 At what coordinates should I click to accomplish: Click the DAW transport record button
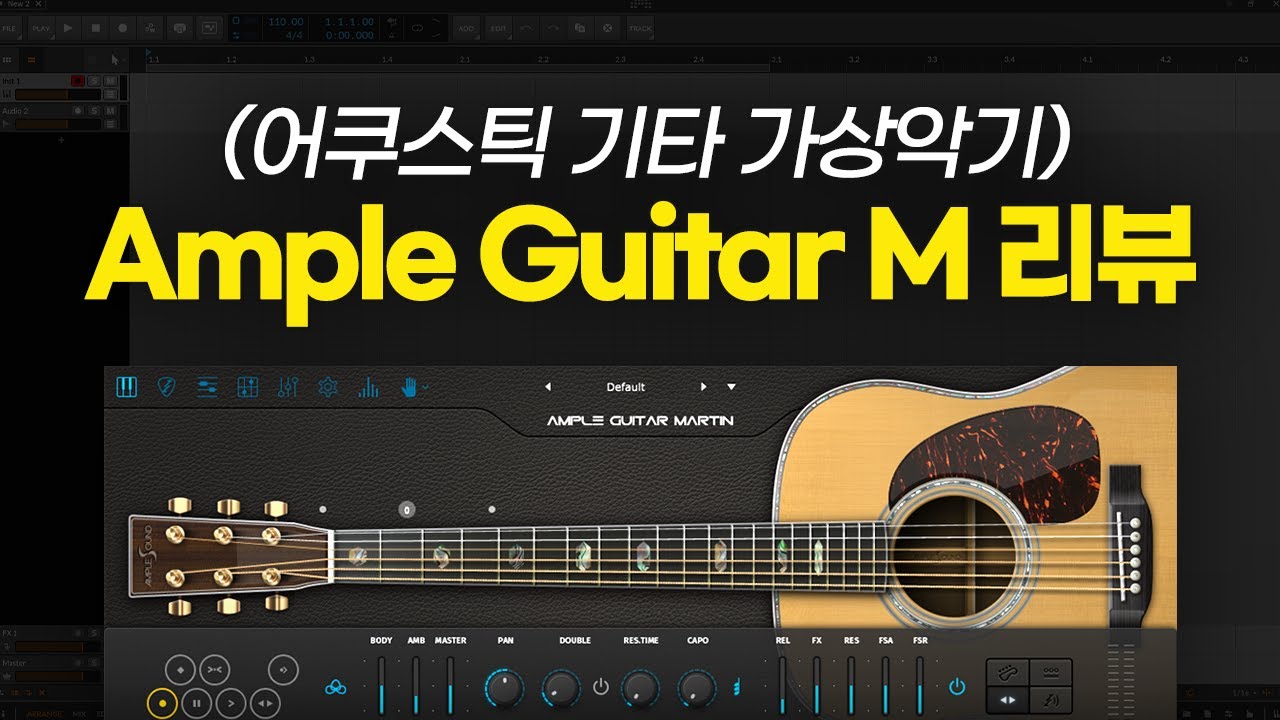123,28
